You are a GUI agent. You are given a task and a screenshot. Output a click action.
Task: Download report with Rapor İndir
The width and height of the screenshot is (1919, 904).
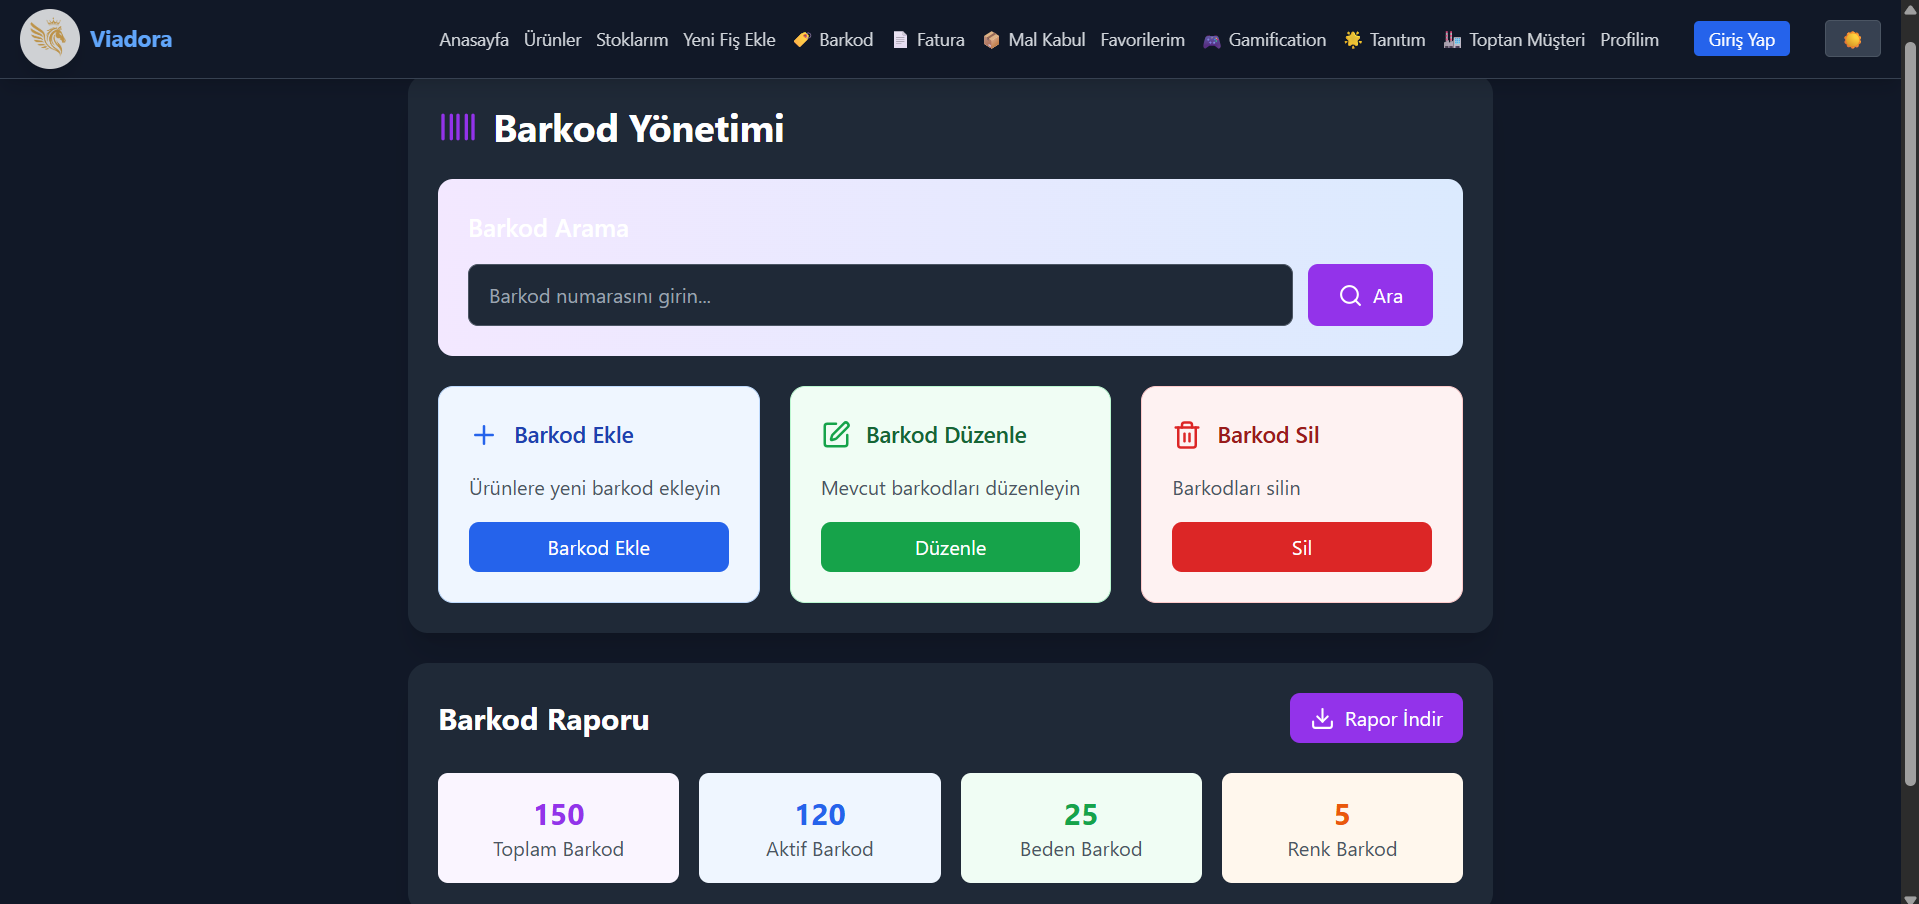coord(1376,718)
